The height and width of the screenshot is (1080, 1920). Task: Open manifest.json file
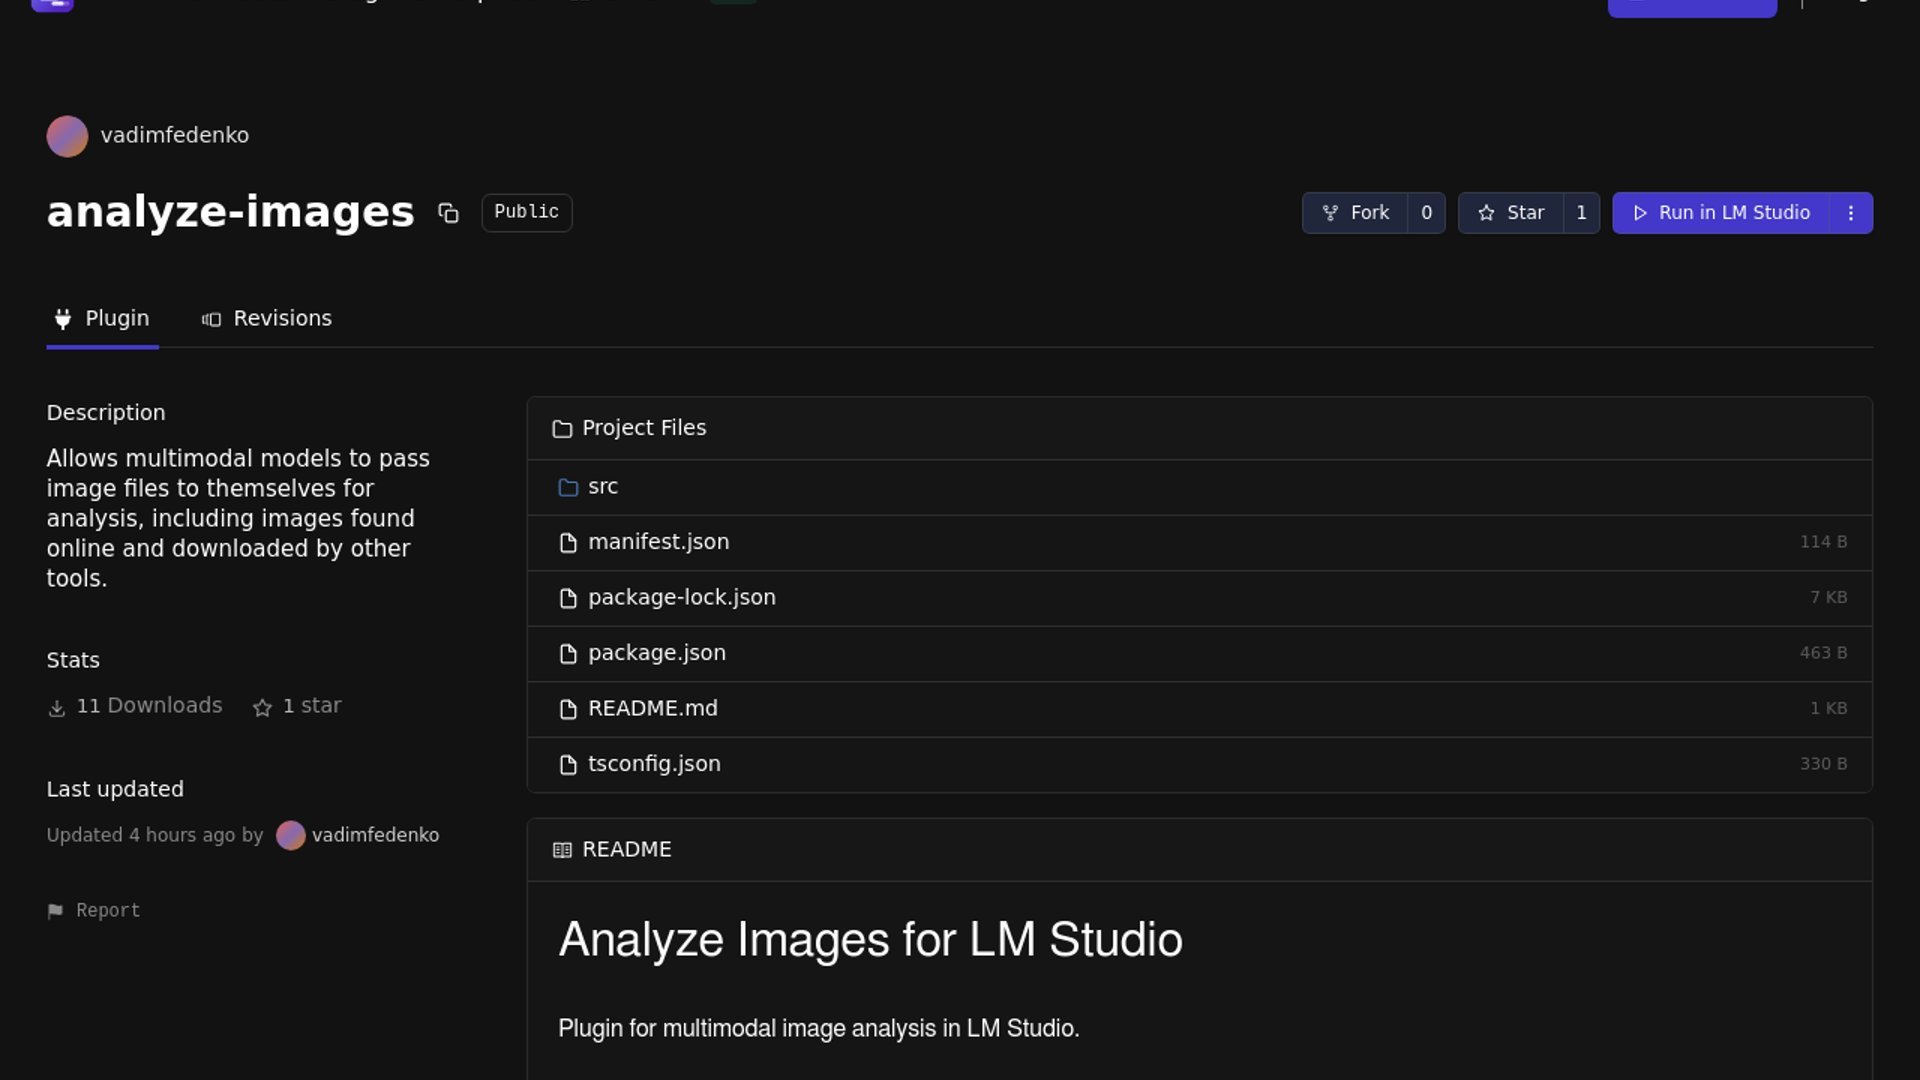tap(658, 542)
